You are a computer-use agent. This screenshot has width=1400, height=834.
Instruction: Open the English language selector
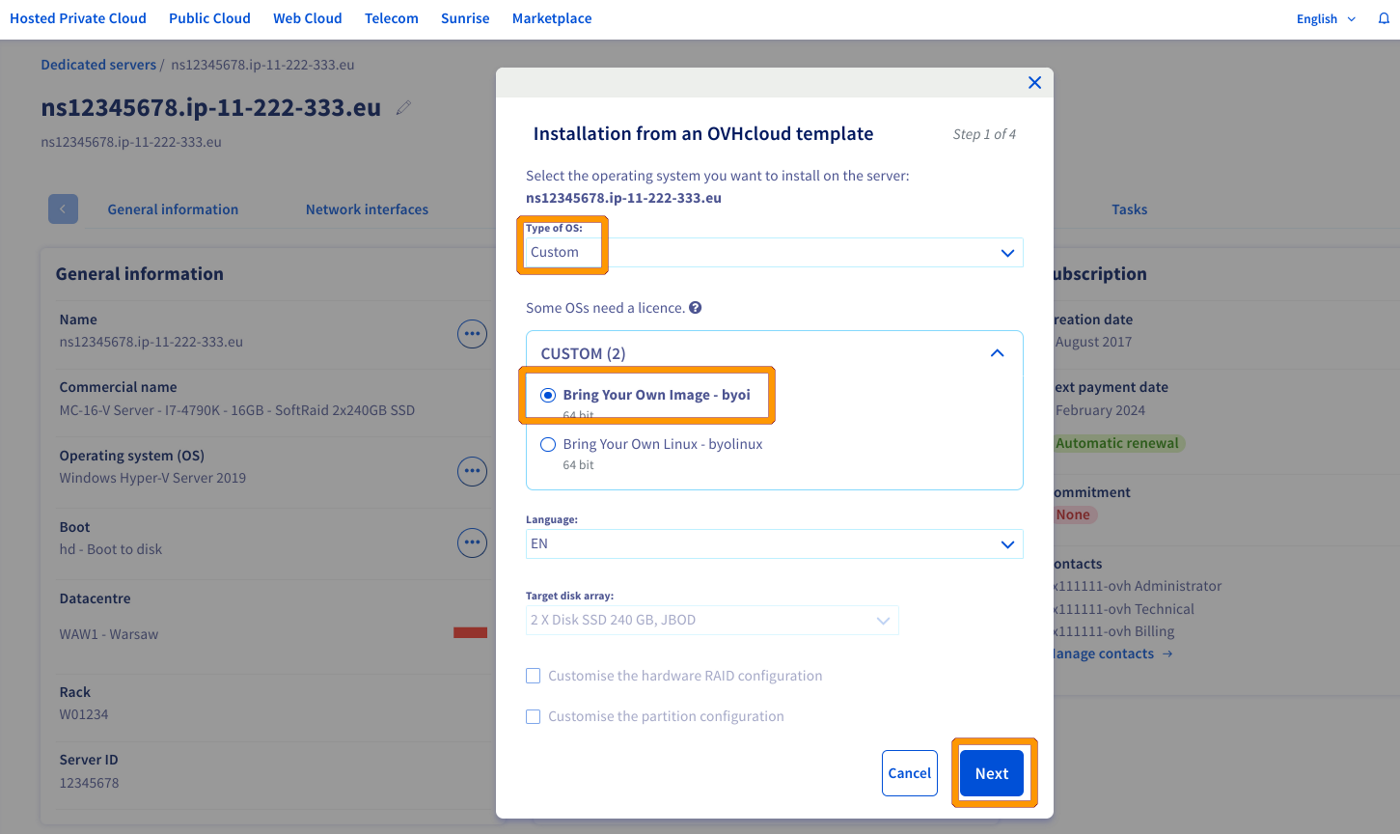click(1325, 18)
